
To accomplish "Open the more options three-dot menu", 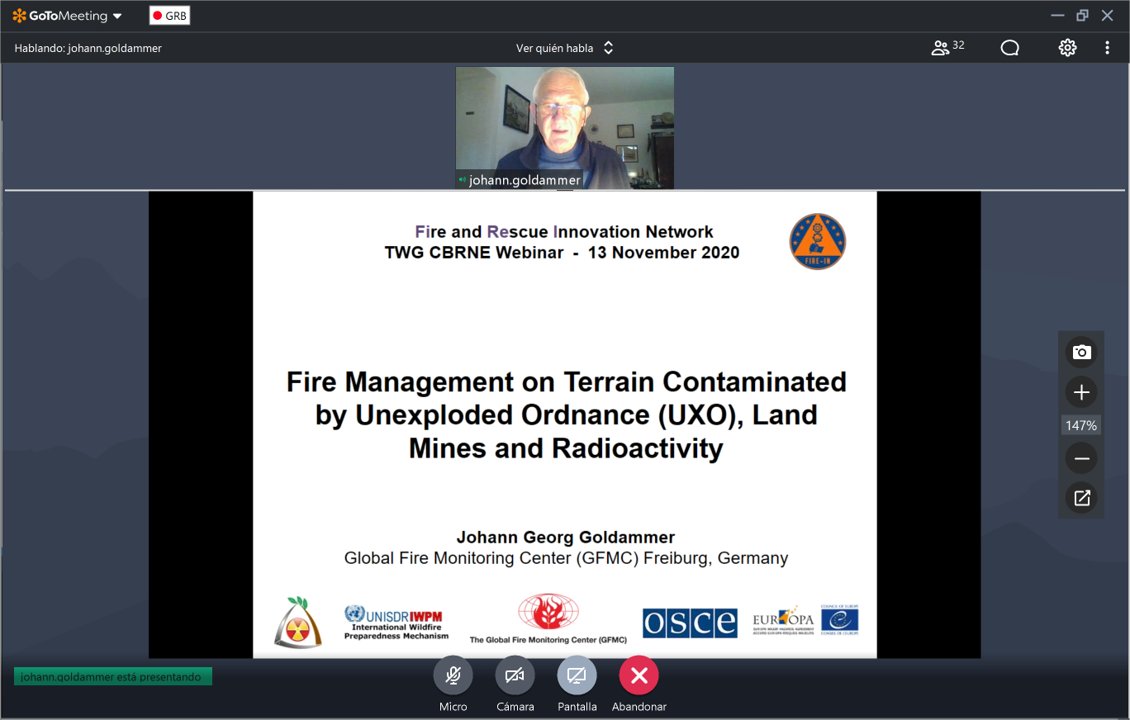I will point(1107,48).
